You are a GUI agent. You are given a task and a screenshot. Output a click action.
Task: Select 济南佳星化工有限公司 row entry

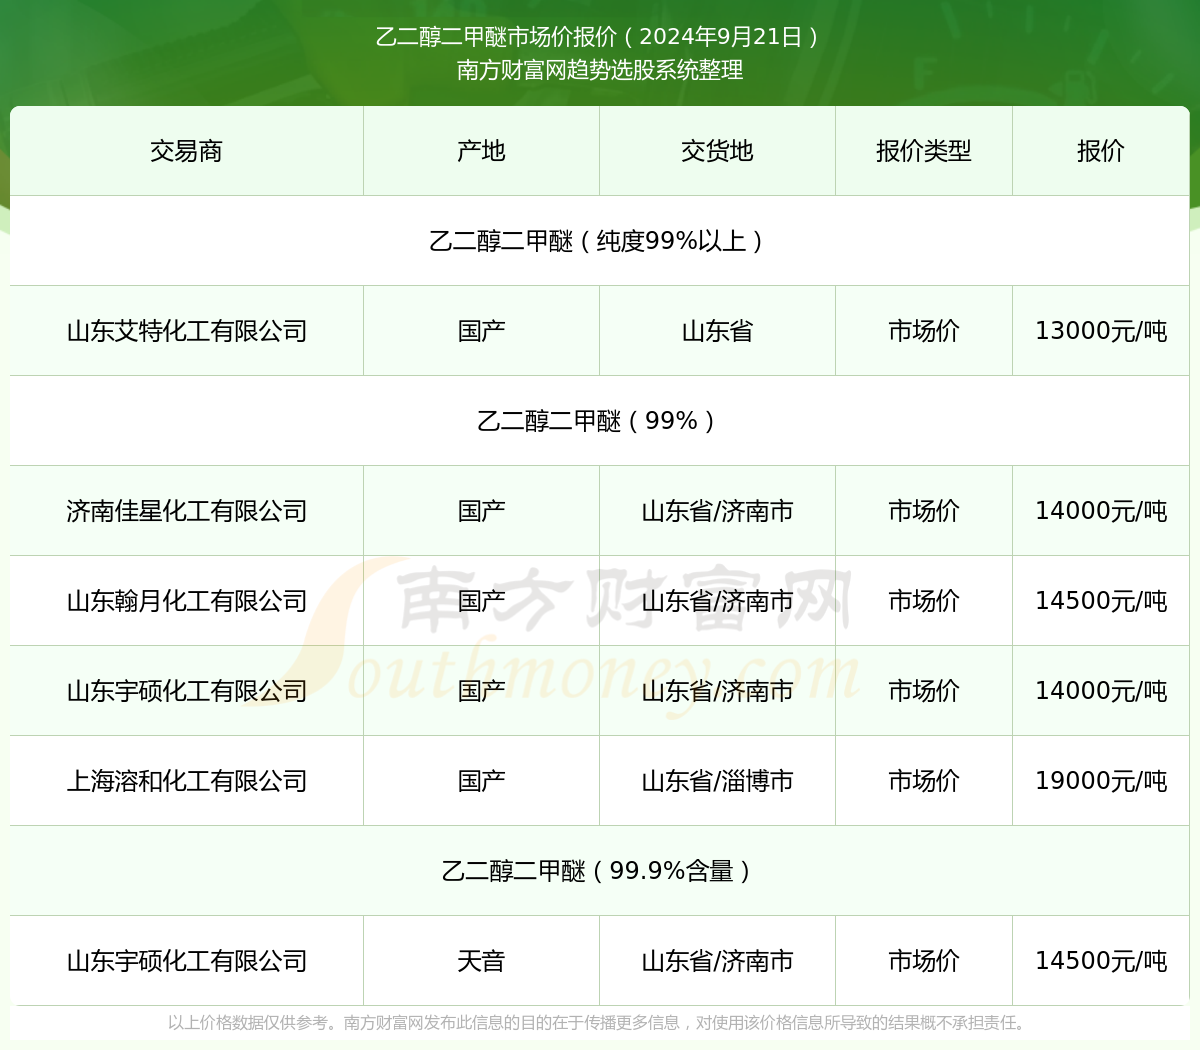(186, 511)
